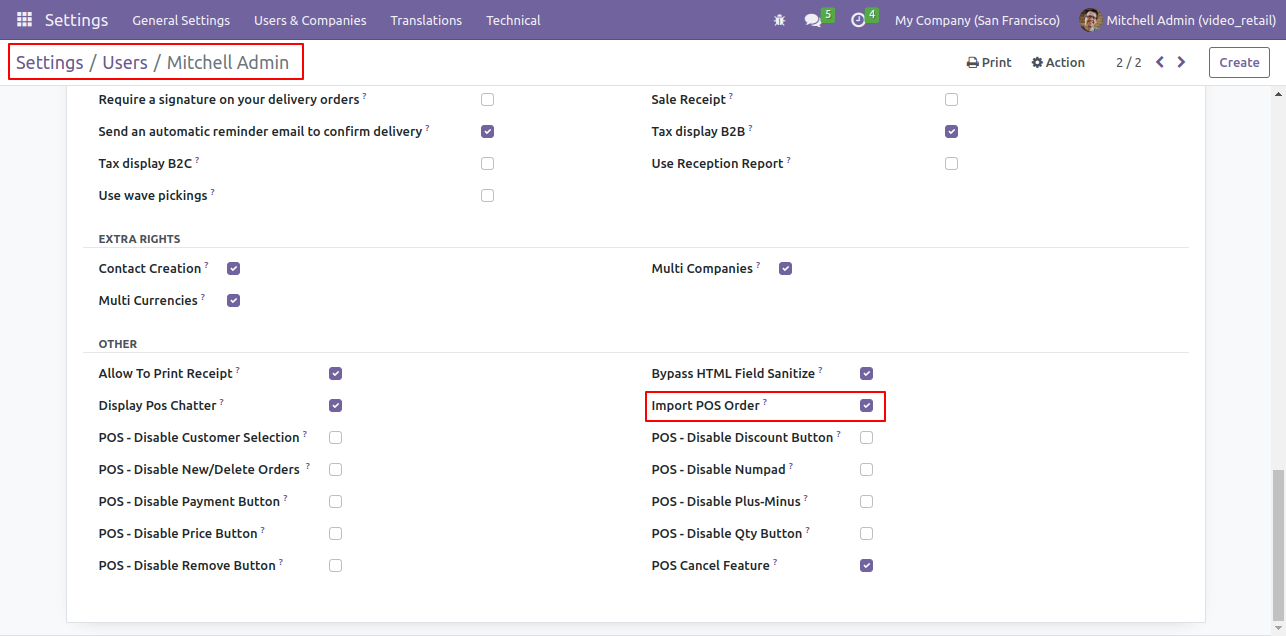Click the Create button
Image resolution: width=1286 pixels, height=636 pixels.
point(1239,62)
